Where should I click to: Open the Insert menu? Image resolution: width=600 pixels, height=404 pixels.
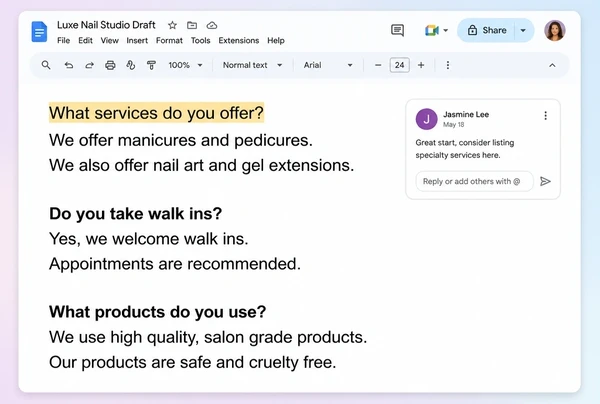click(137, 41)
